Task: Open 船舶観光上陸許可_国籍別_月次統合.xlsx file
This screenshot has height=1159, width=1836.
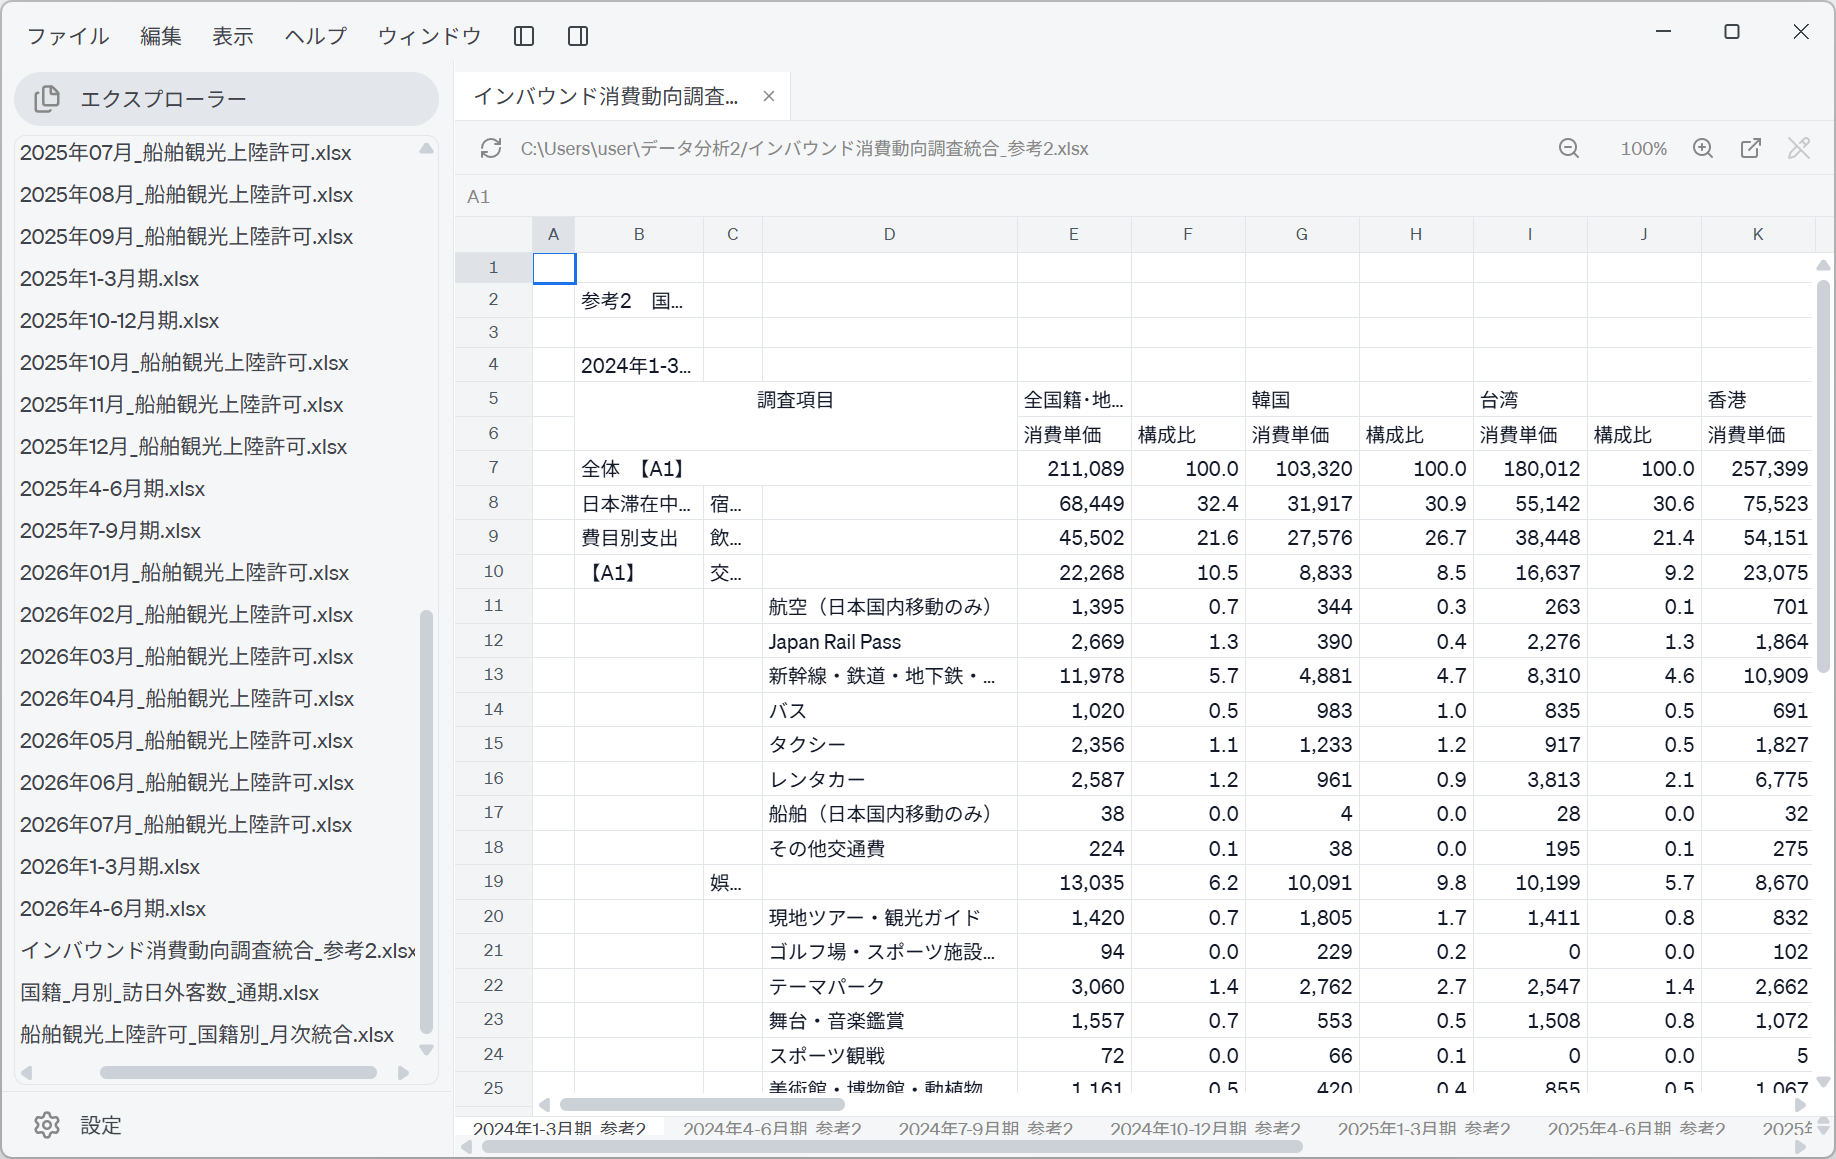Action: click(207, 1035)
